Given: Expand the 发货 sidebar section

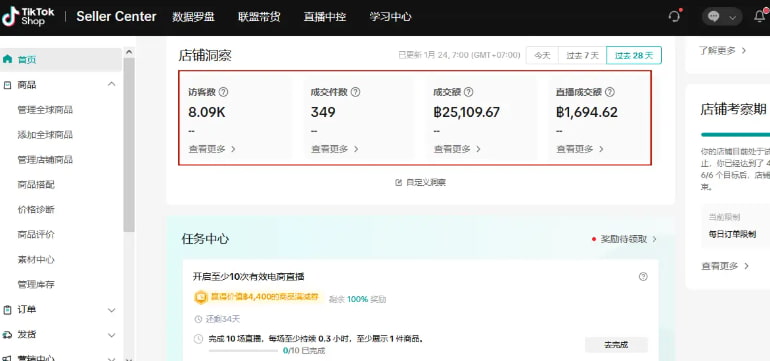Looking at the screenshot, I should click(111, 335).
